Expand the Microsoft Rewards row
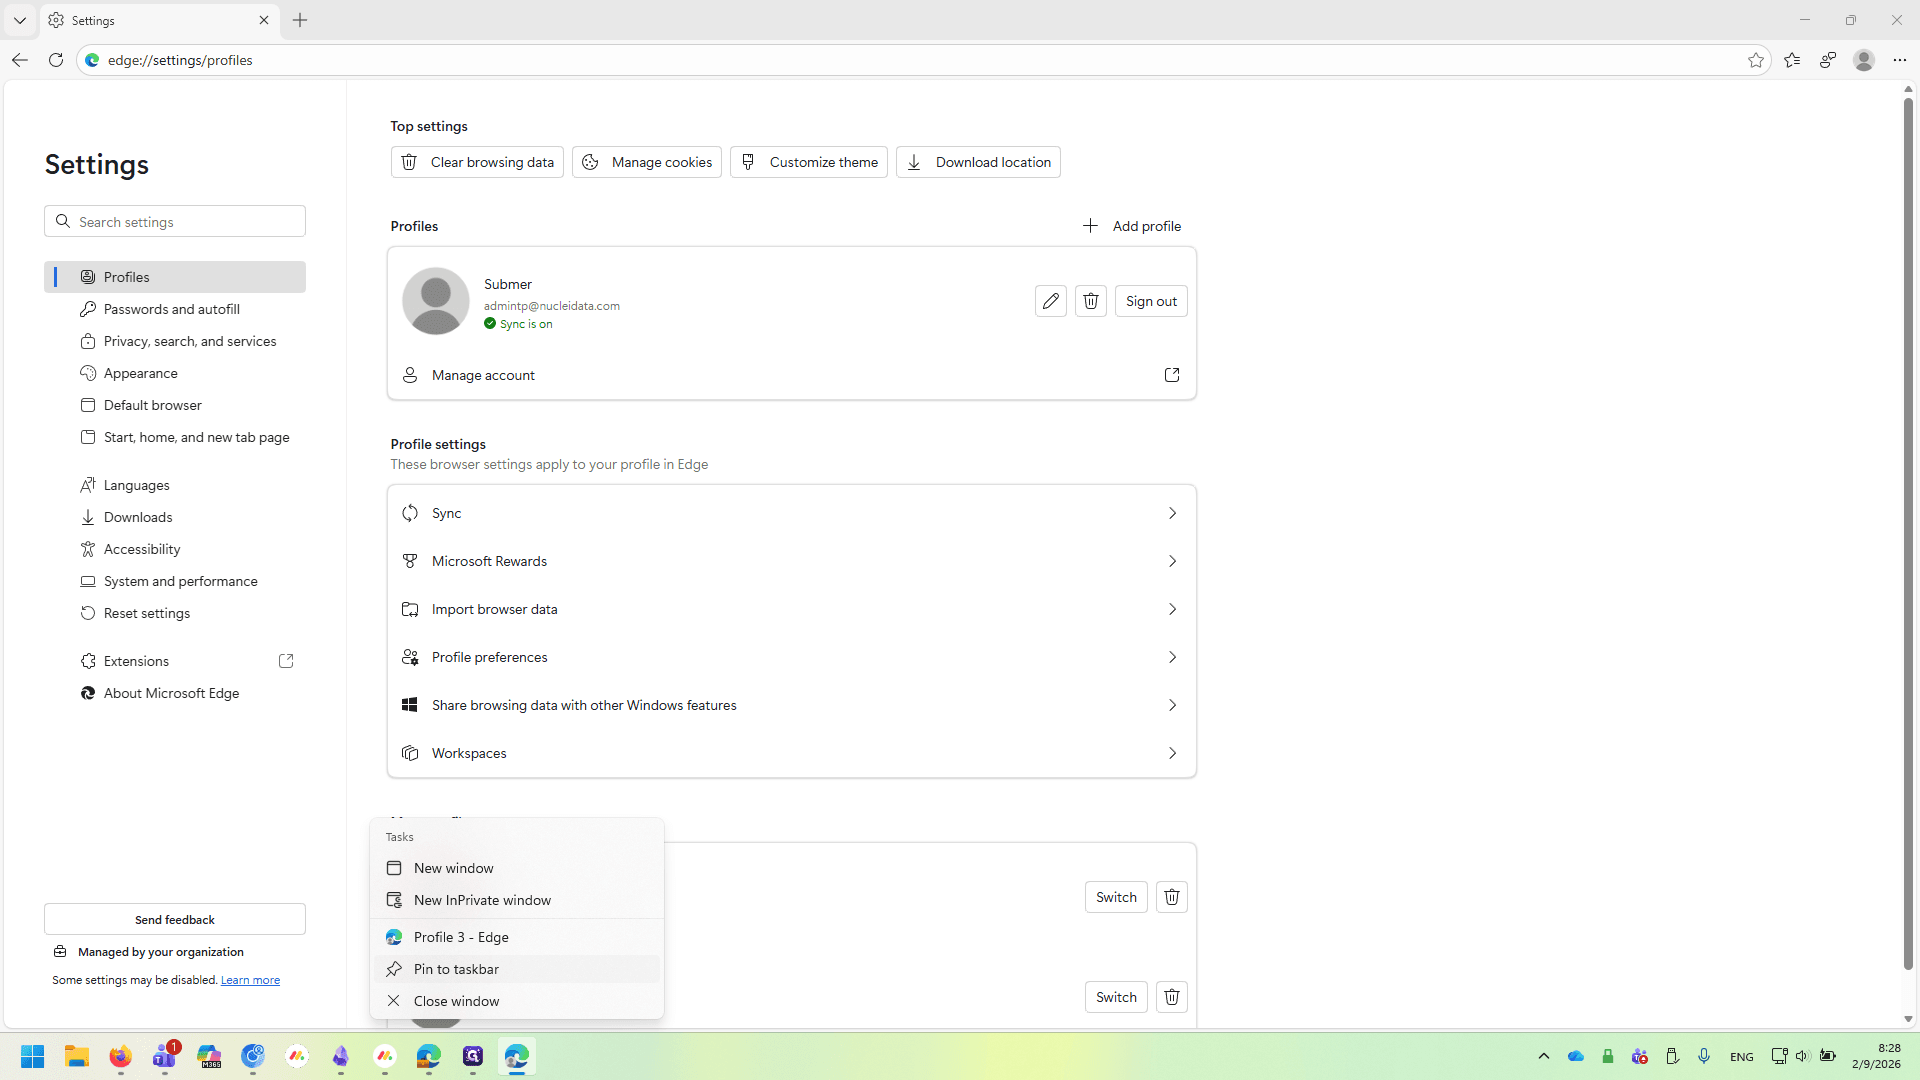Viewport: 1920px width, 1080px height. click(x=792, y=561)
